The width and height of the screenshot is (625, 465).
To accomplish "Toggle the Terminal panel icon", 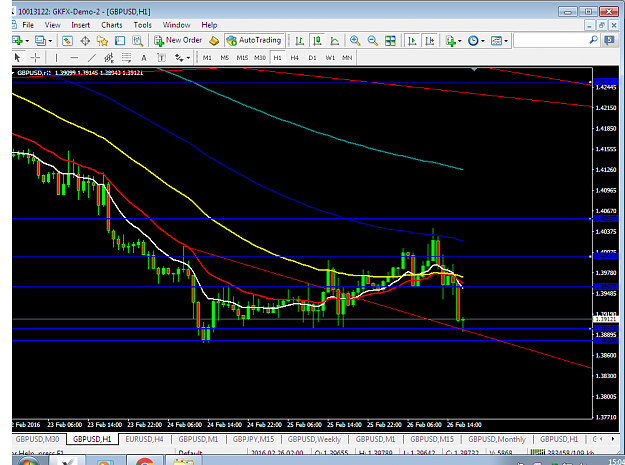I will click(x=120, y=41).
